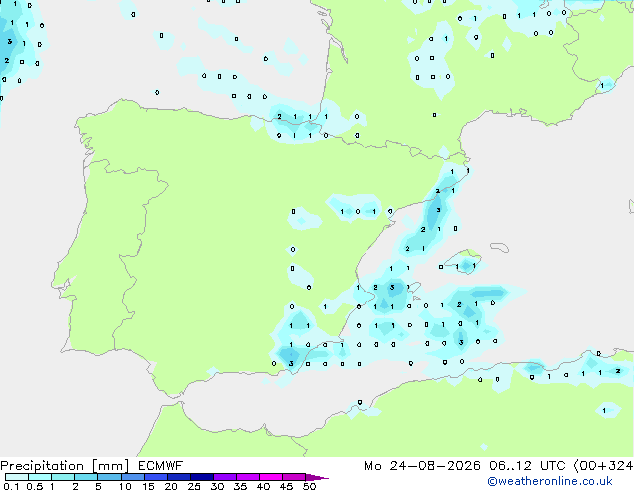Click the '10' legend scale label
The image size is (634, 490).
click(125, 486)
